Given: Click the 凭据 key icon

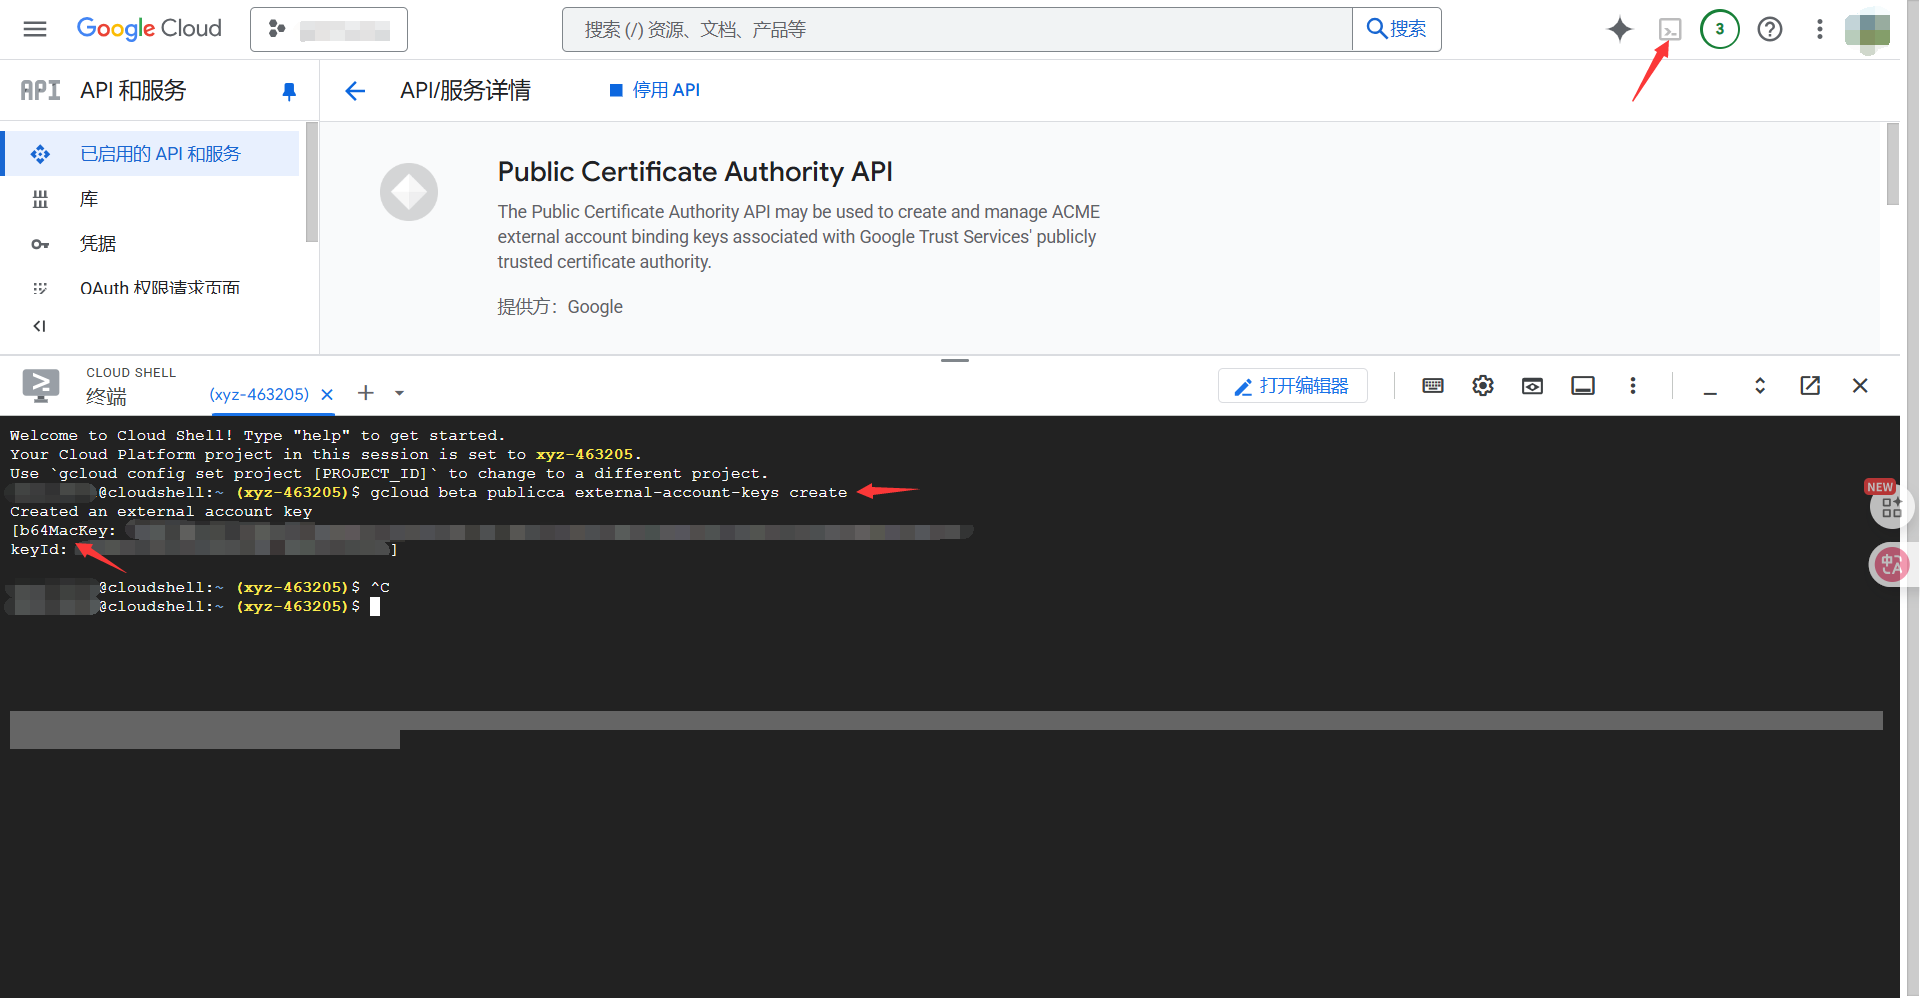Looking at the screenshot, I should coord(40,244).
